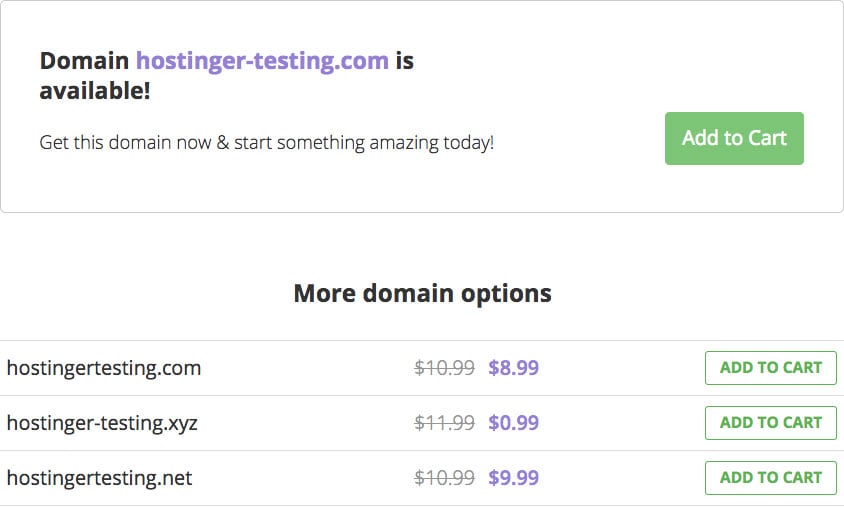
Task: Add hostingertesting.net to cart
Action: [x=770, y=478]
